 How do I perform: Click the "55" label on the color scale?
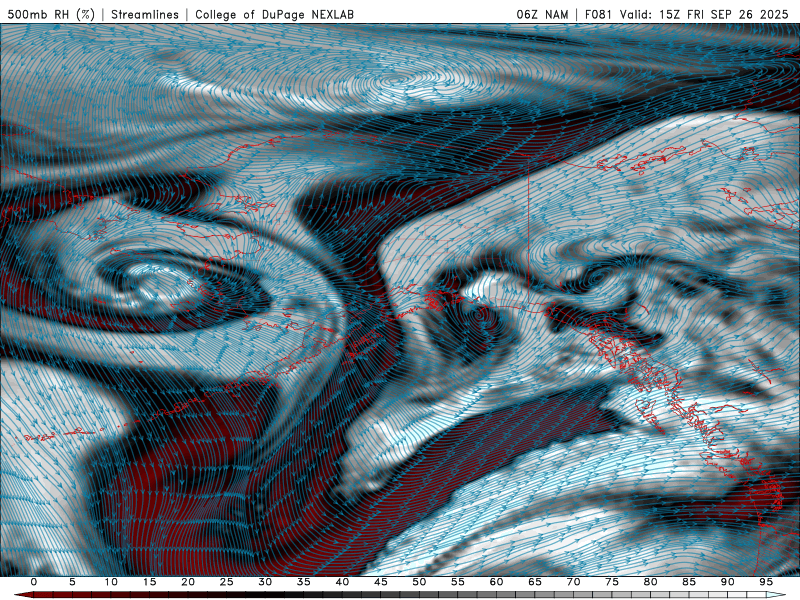click(x=458, y=582)
